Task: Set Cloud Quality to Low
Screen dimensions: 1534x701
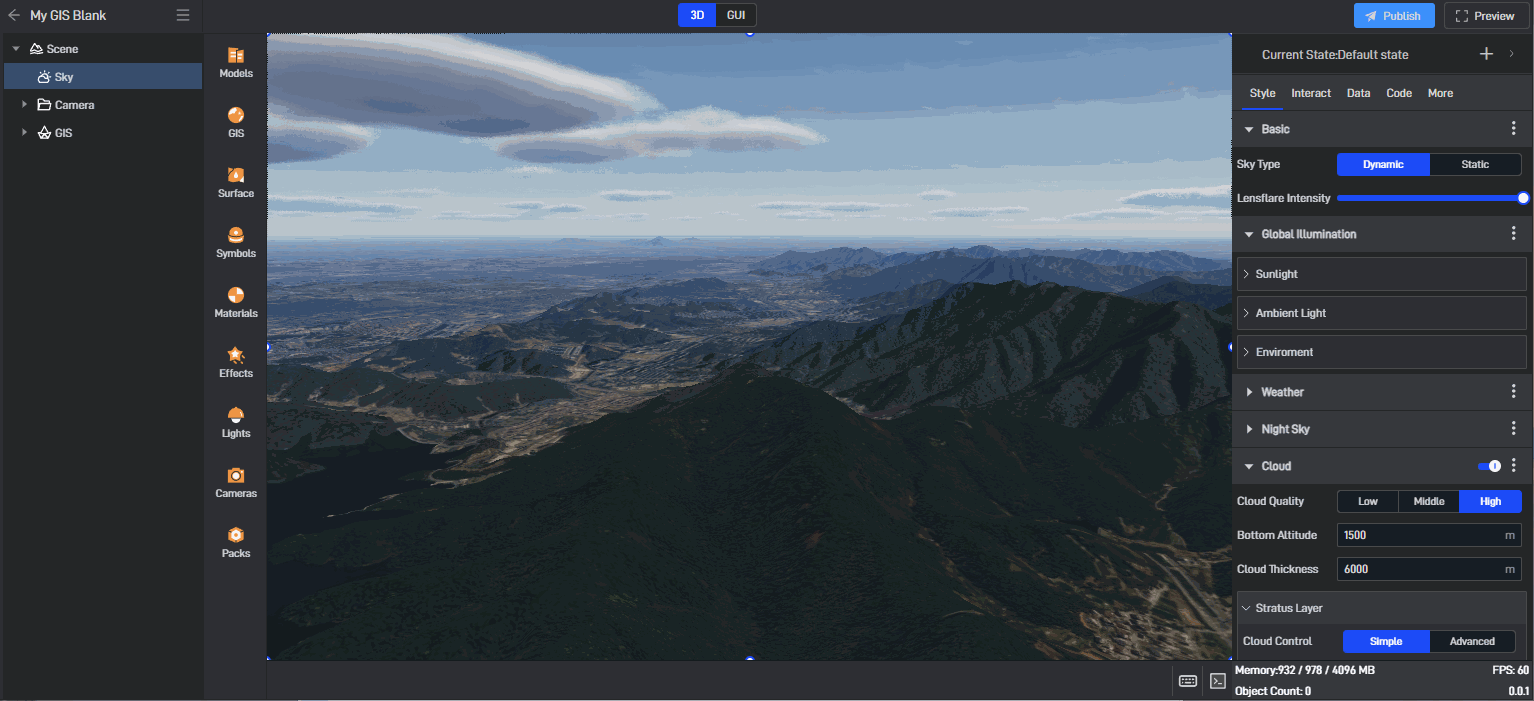Action: coord(1367,502)
